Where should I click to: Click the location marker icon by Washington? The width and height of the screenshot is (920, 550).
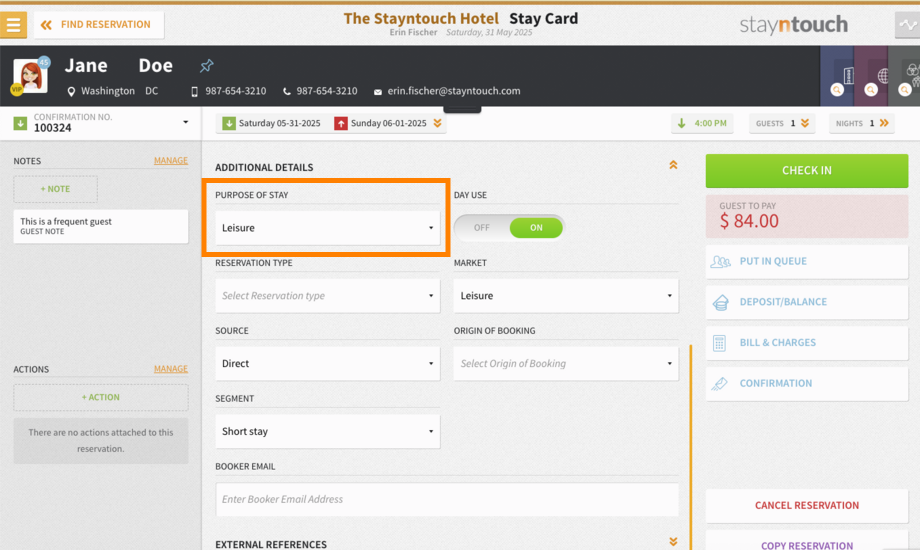[71, 92]
